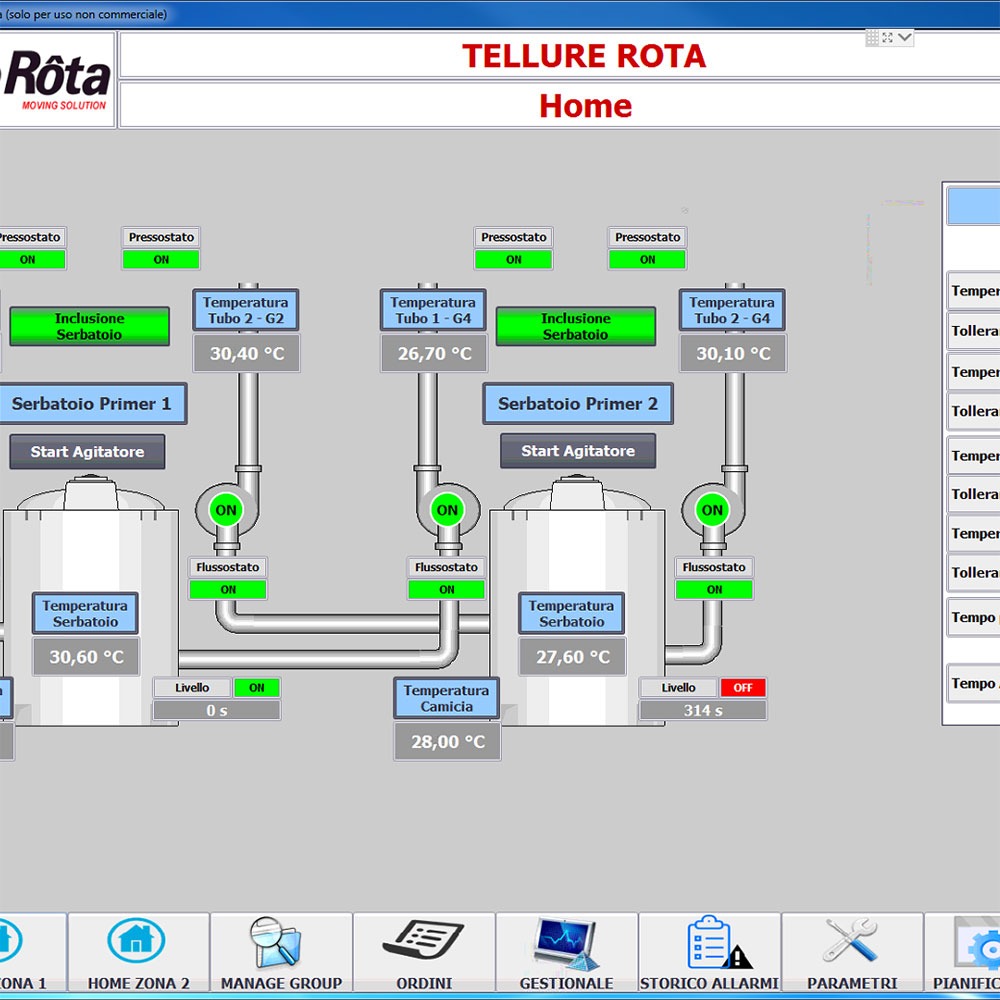Screen dimensions: 1000x1000
Task: Click the red Livello OFF indicator
Action: pyautogui.click(x=743, y=688)
